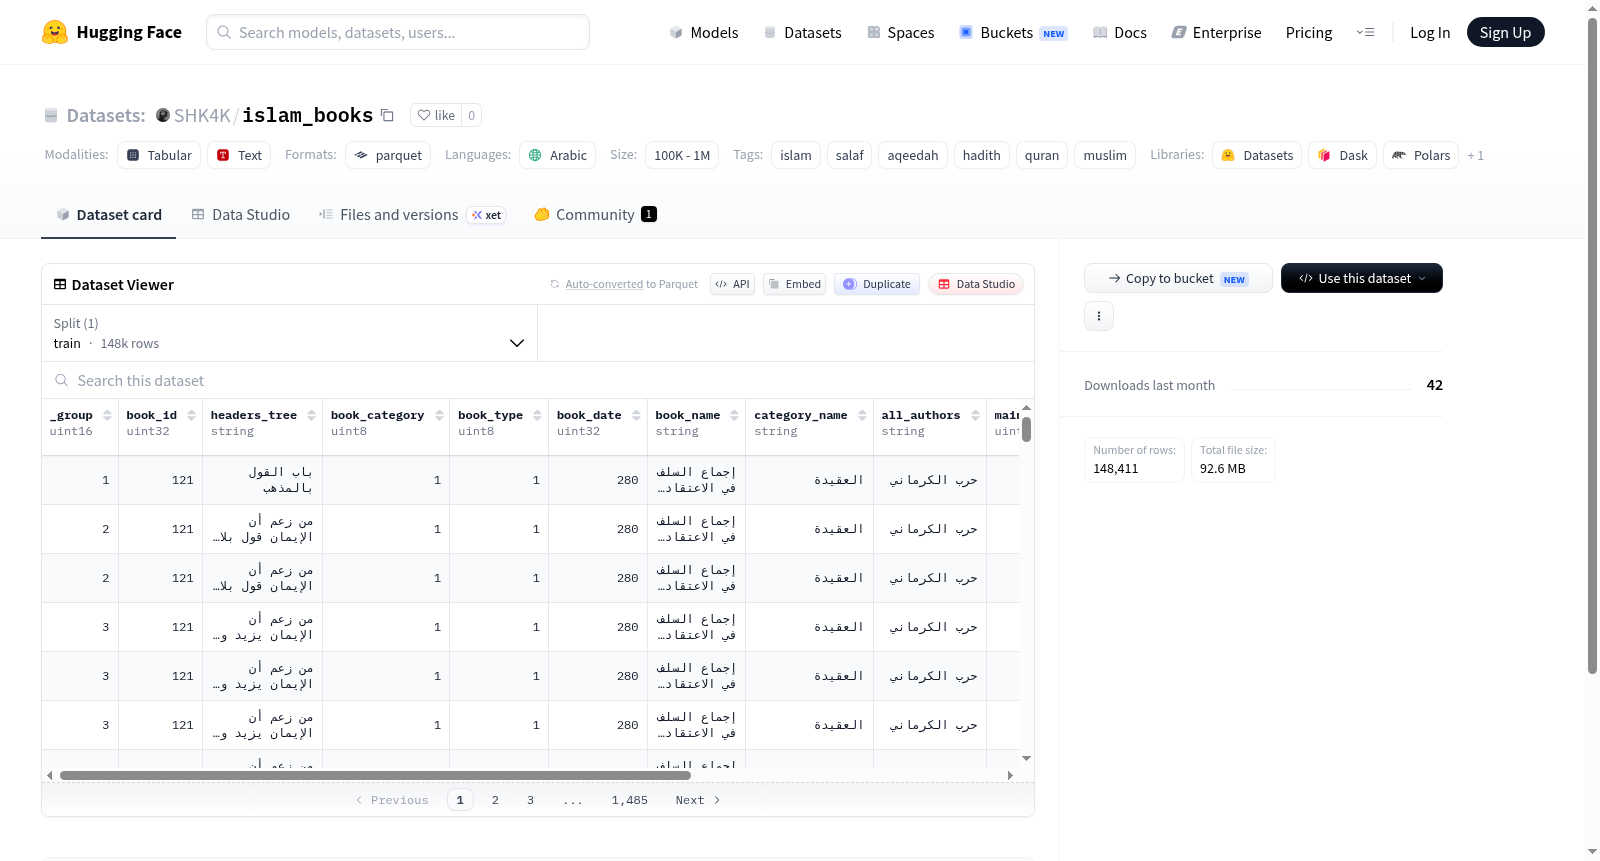Click the Embed button
This screenshot has width=1600, height=861.
(794, 284)
